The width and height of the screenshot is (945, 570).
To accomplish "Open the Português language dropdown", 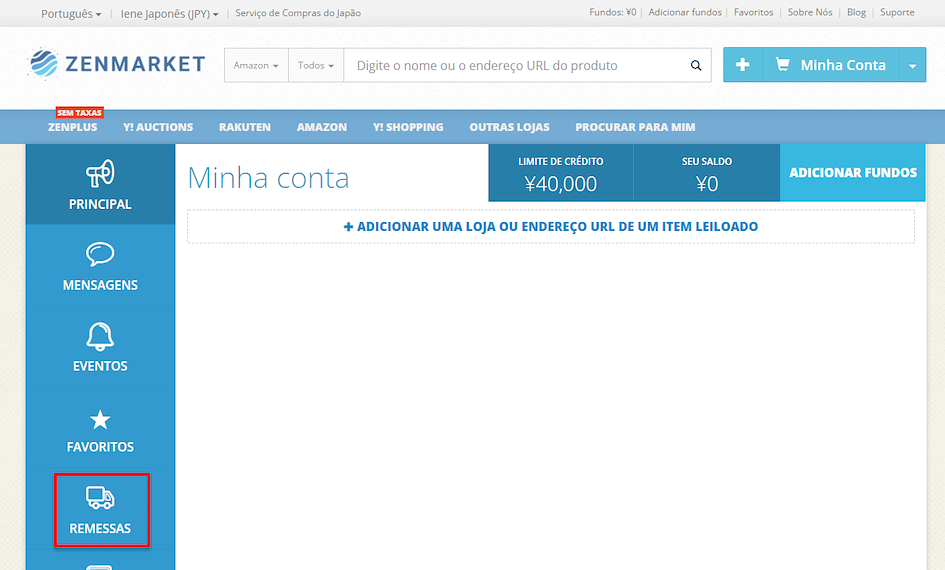I will (71, 13).
